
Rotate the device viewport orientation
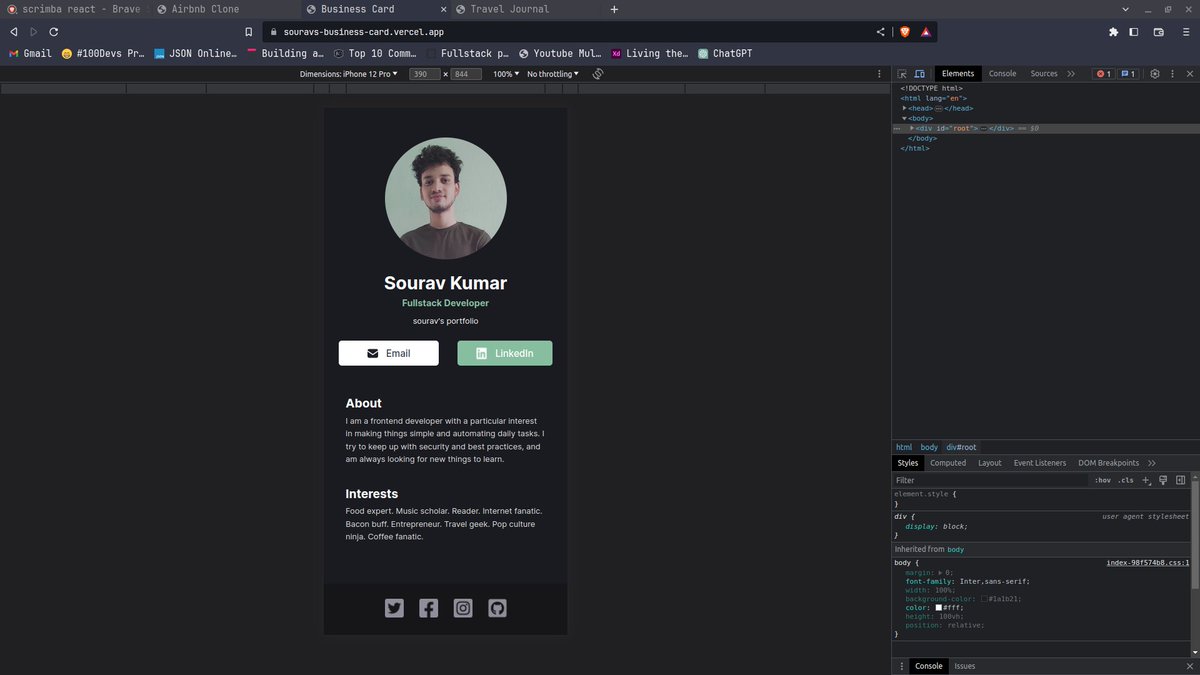pyautogui.click(x=597, y=74)
